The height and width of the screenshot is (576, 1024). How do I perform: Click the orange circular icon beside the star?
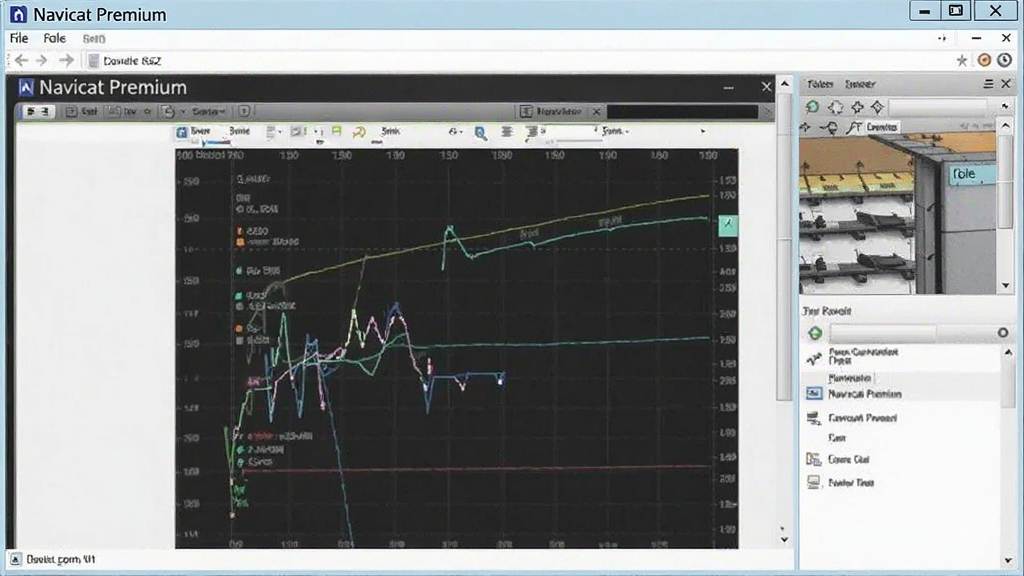click(984, 60)
